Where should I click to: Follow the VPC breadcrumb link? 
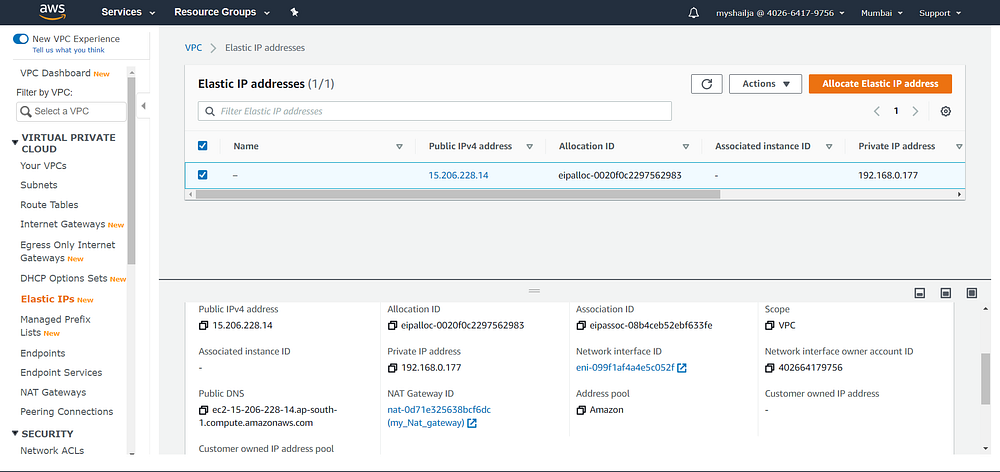(193, 48)
